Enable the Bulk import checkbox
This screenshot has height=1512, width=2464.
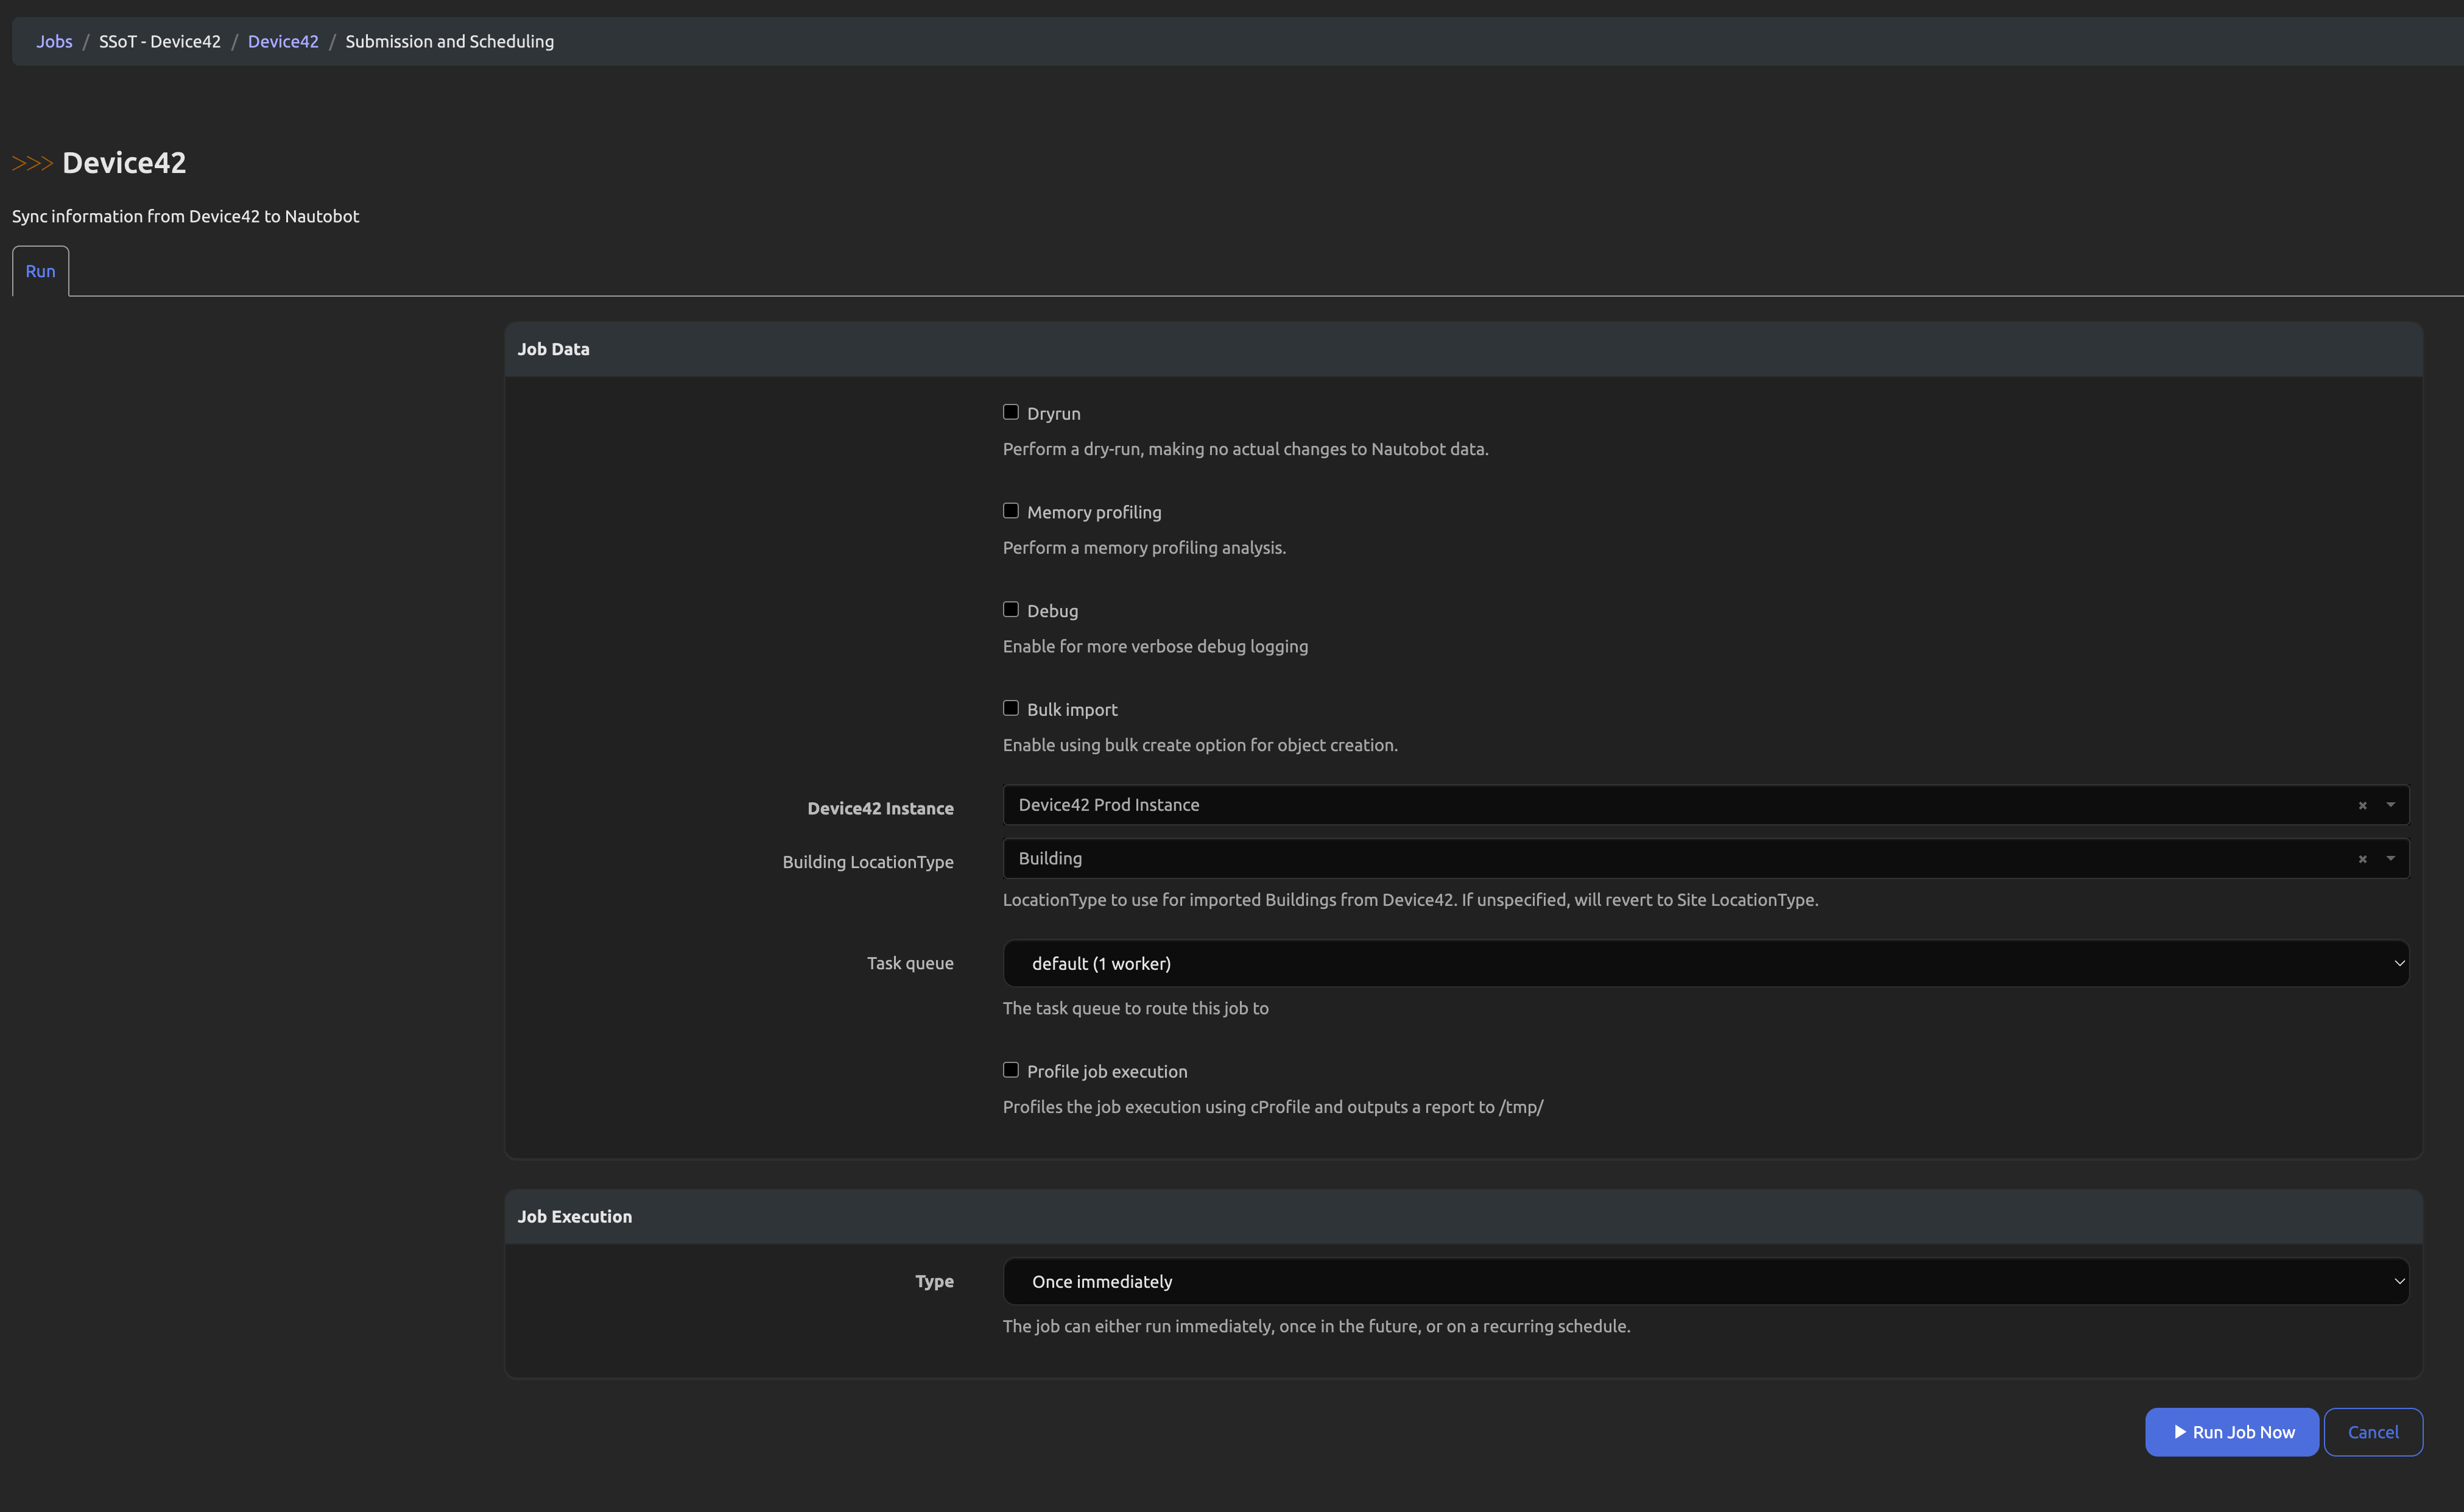click(1011, 708)
